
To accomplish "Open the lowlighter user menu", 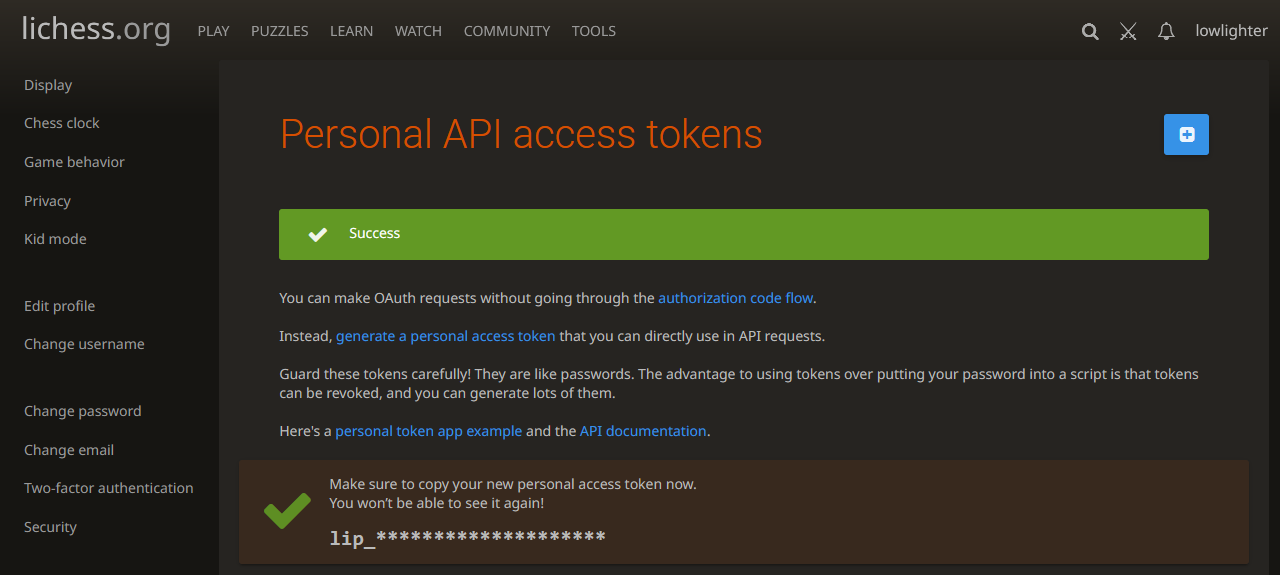I will click(x=1231, y=31).
